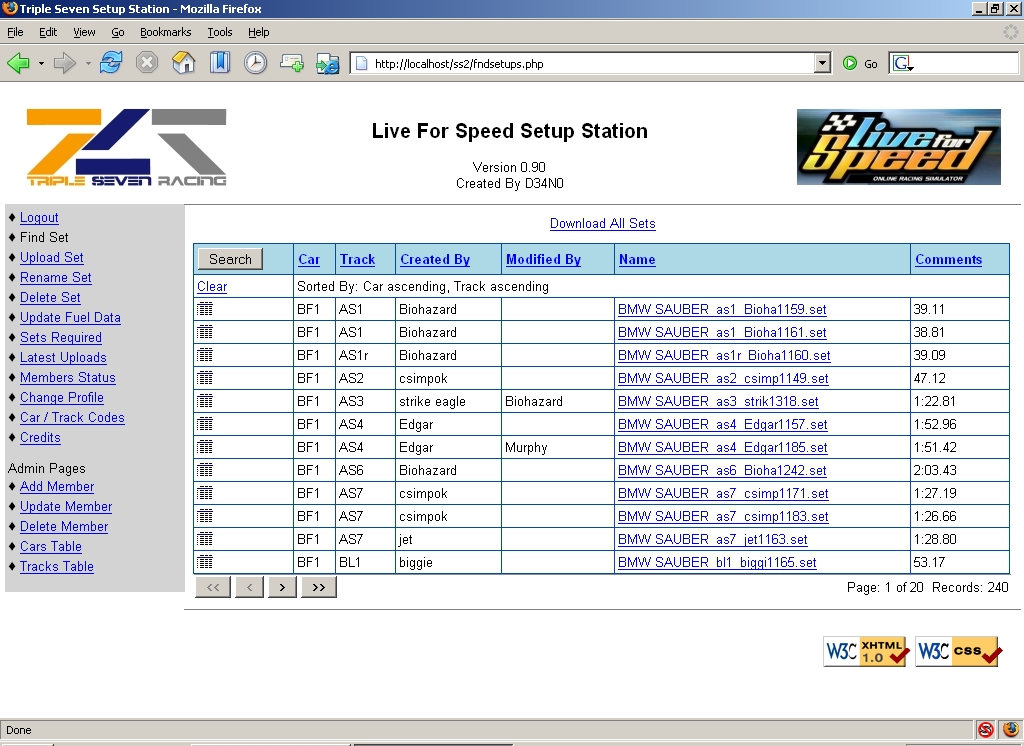Reload the page with the Reload icon
Screen dimensions: 1024x746
110,63
